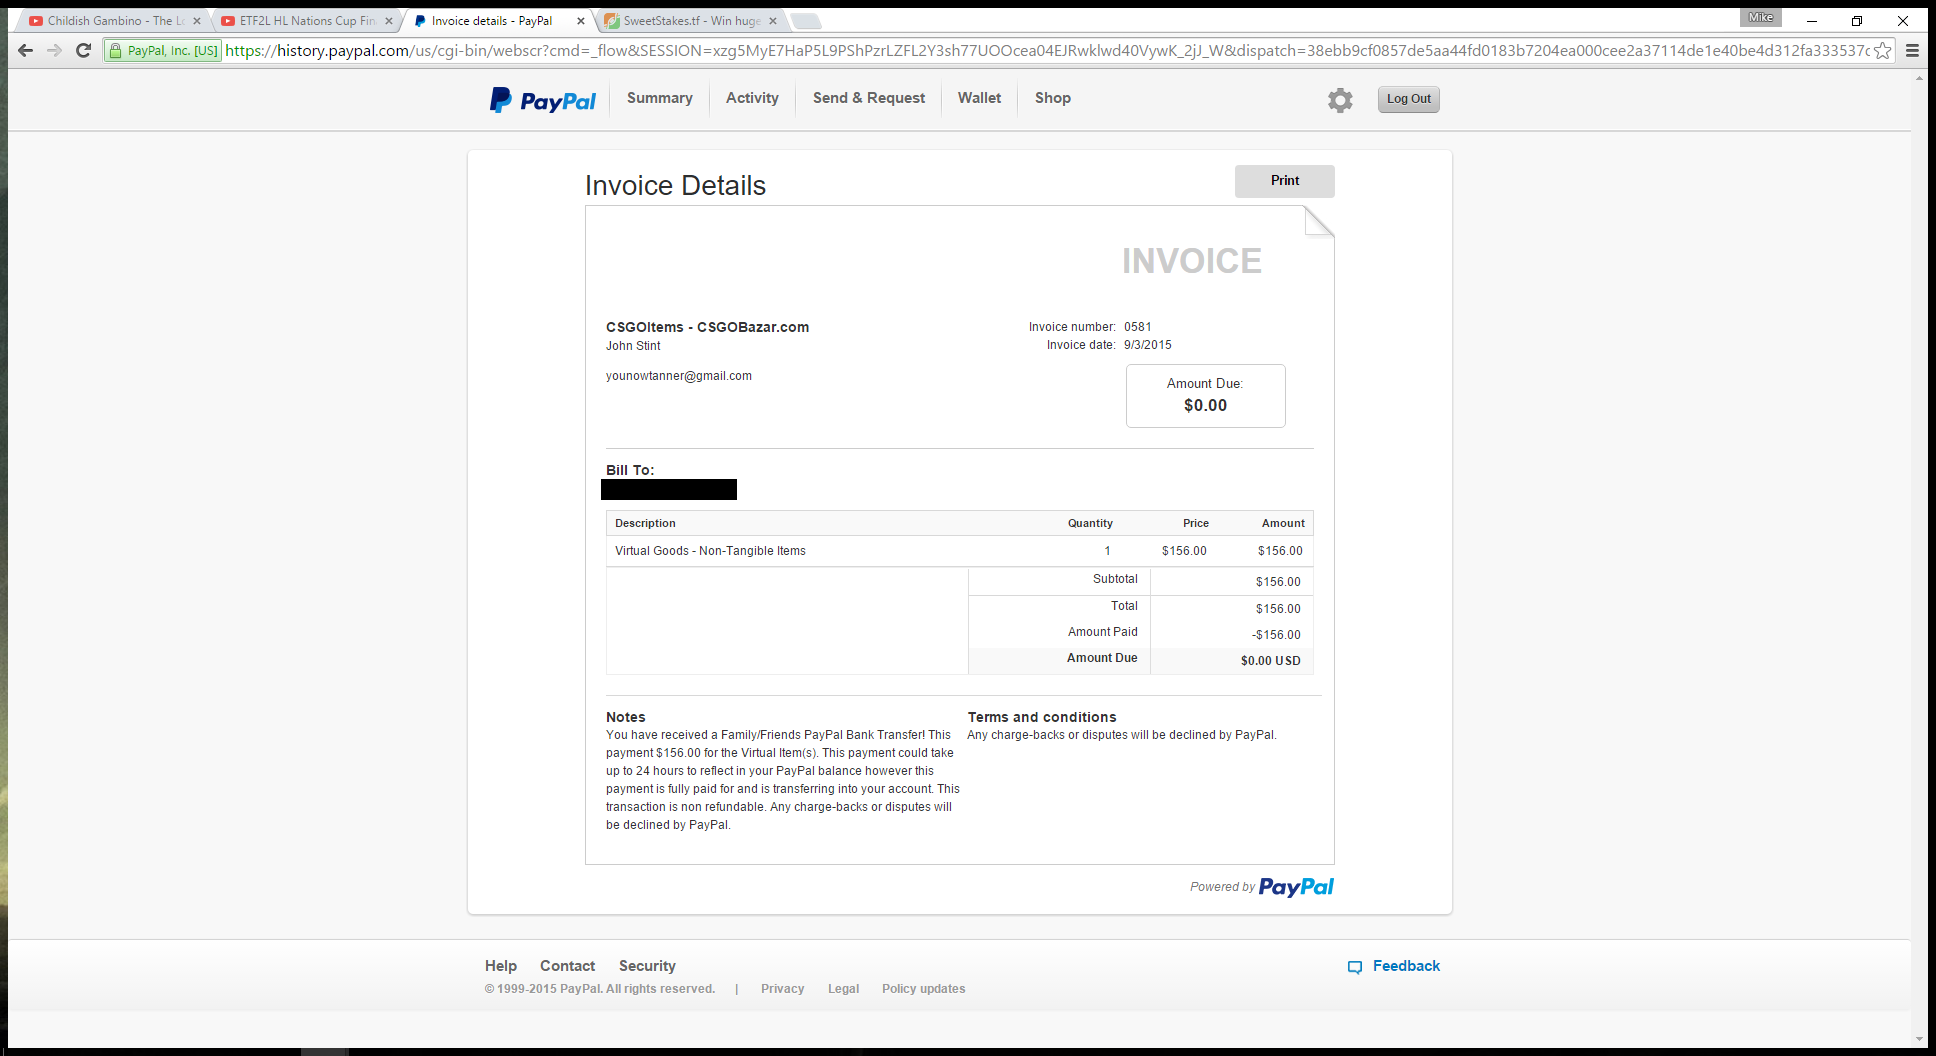Click invoice number 0581
Image resolution: width=1936 pixels, height=1056 pixels.
1138,327
